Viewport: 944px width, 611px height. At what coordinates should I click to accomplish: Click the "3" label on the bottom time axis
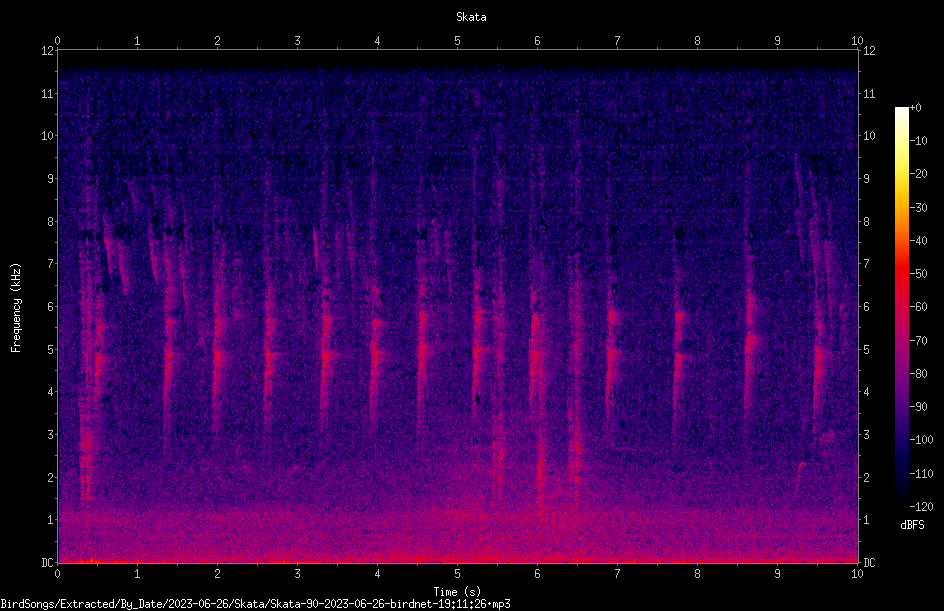click(x=297, y=574)
